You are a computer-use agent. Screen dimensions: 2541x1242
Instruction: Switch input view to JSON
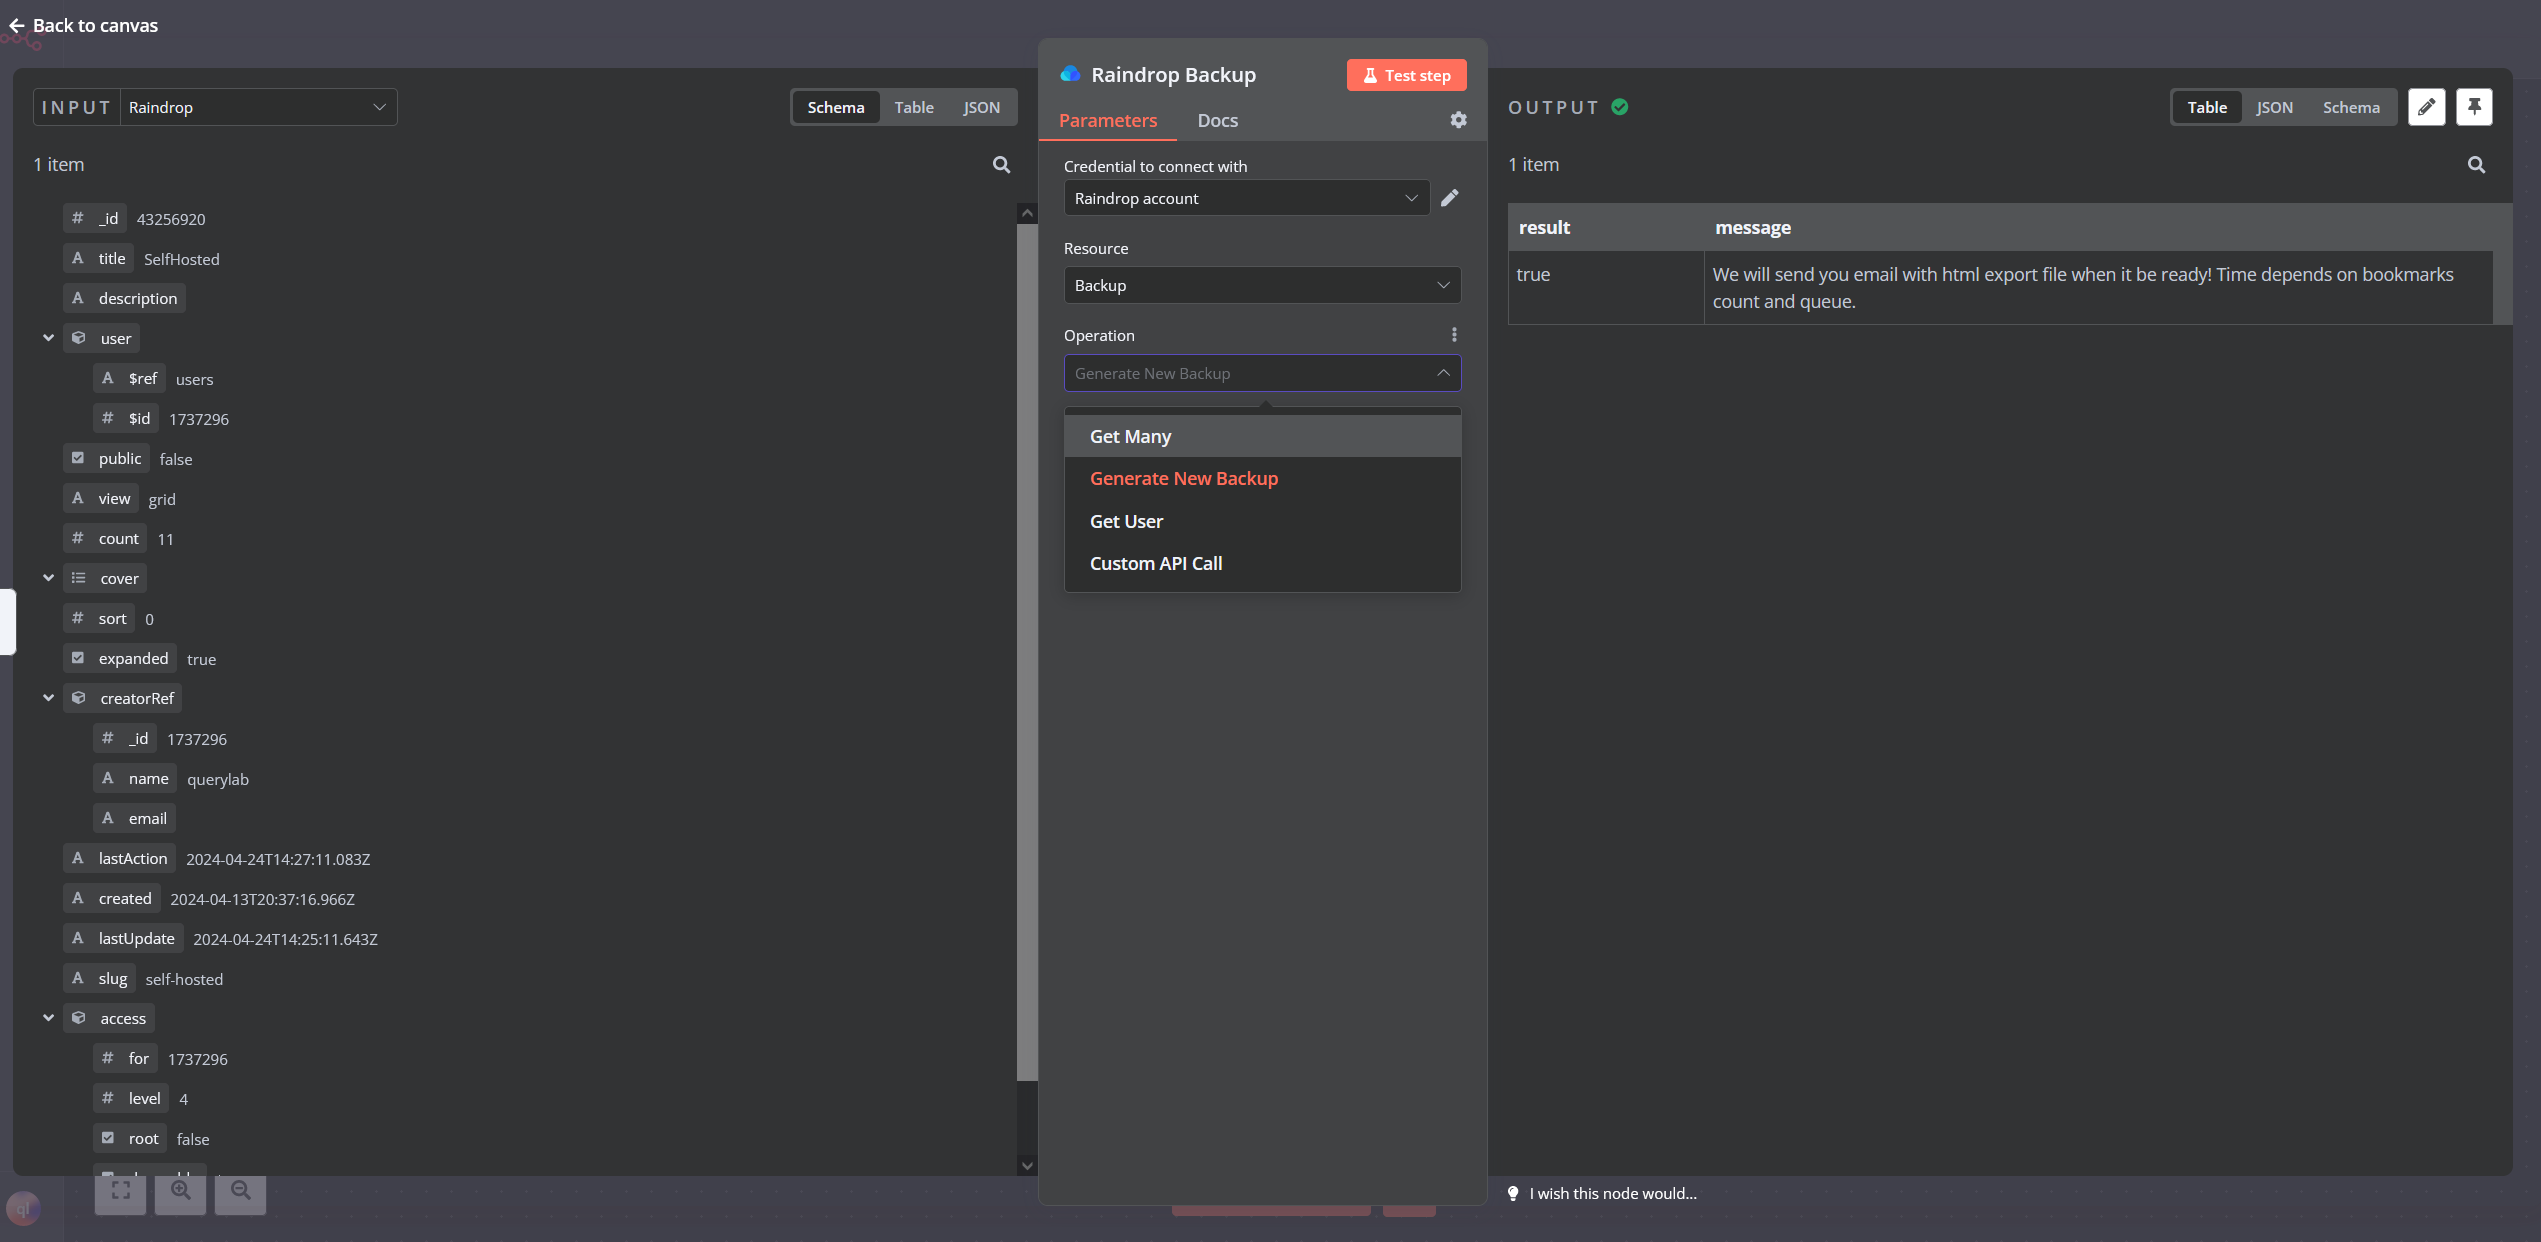click(x=981, y=107)
